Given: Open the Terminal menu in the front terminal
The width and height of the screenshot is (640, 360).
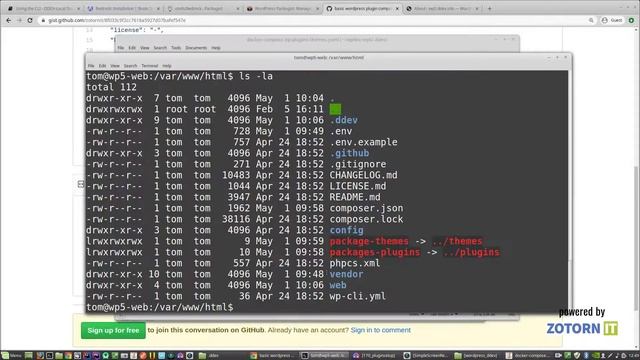Looking at the screenshot, I should coord(150,66).
